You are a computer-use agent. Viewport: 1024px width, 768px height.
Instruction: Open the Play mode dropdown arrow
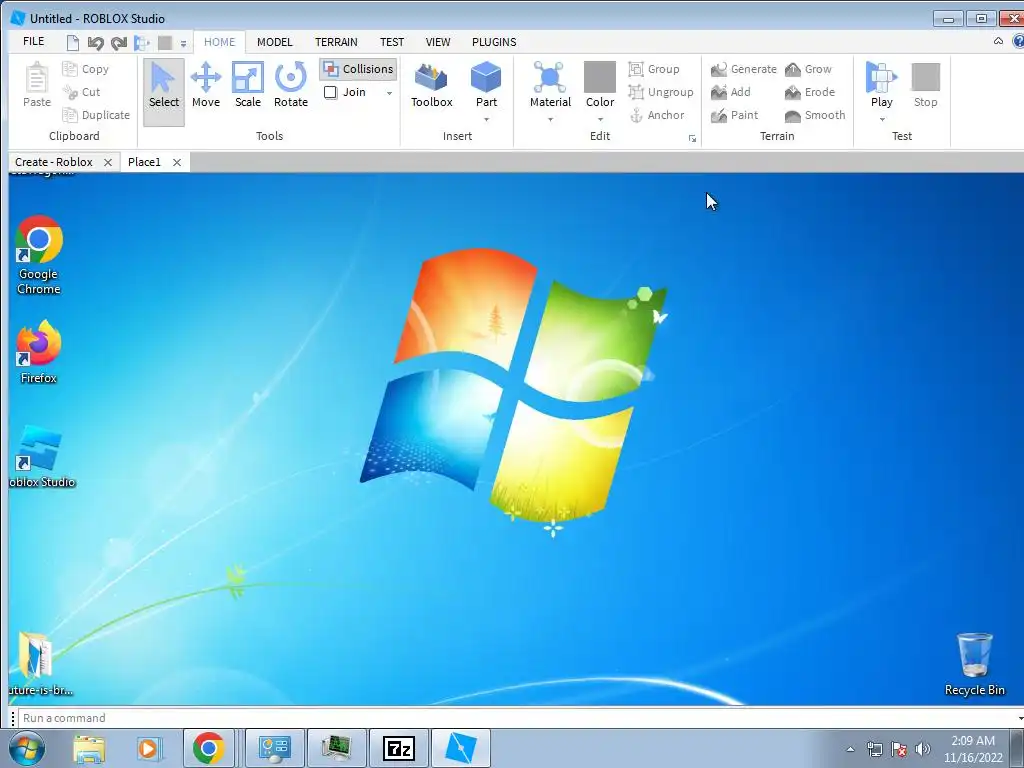882,120
